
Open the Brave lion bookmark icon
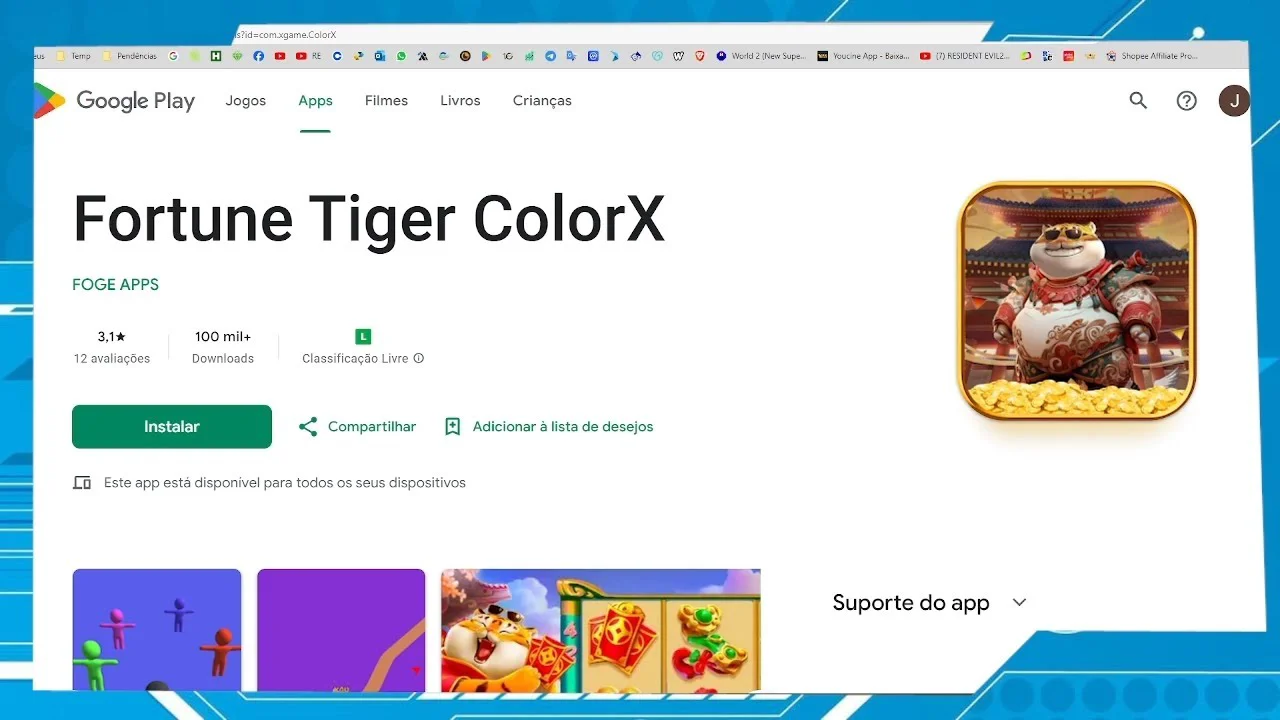(x=700, y=56)
